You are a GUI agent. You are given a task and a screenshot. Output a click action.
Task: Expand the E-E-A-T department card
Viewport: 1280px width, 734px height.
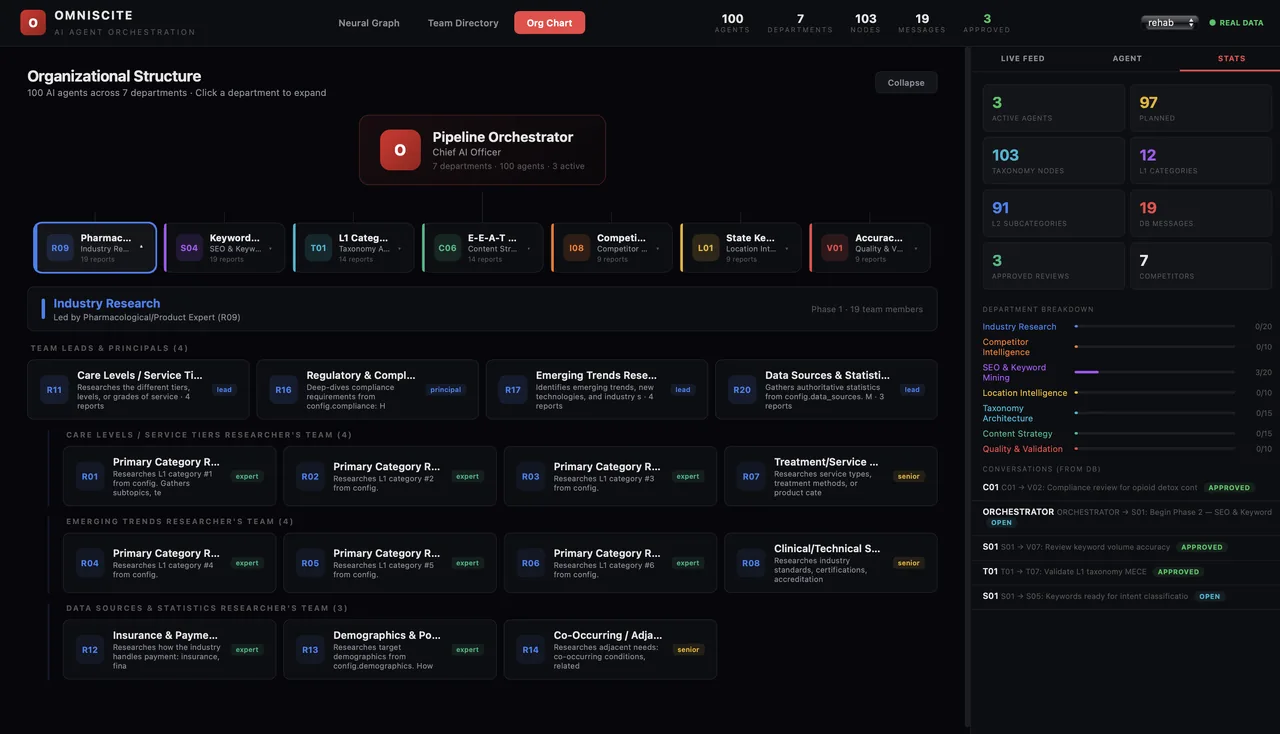tap(483, 248)
